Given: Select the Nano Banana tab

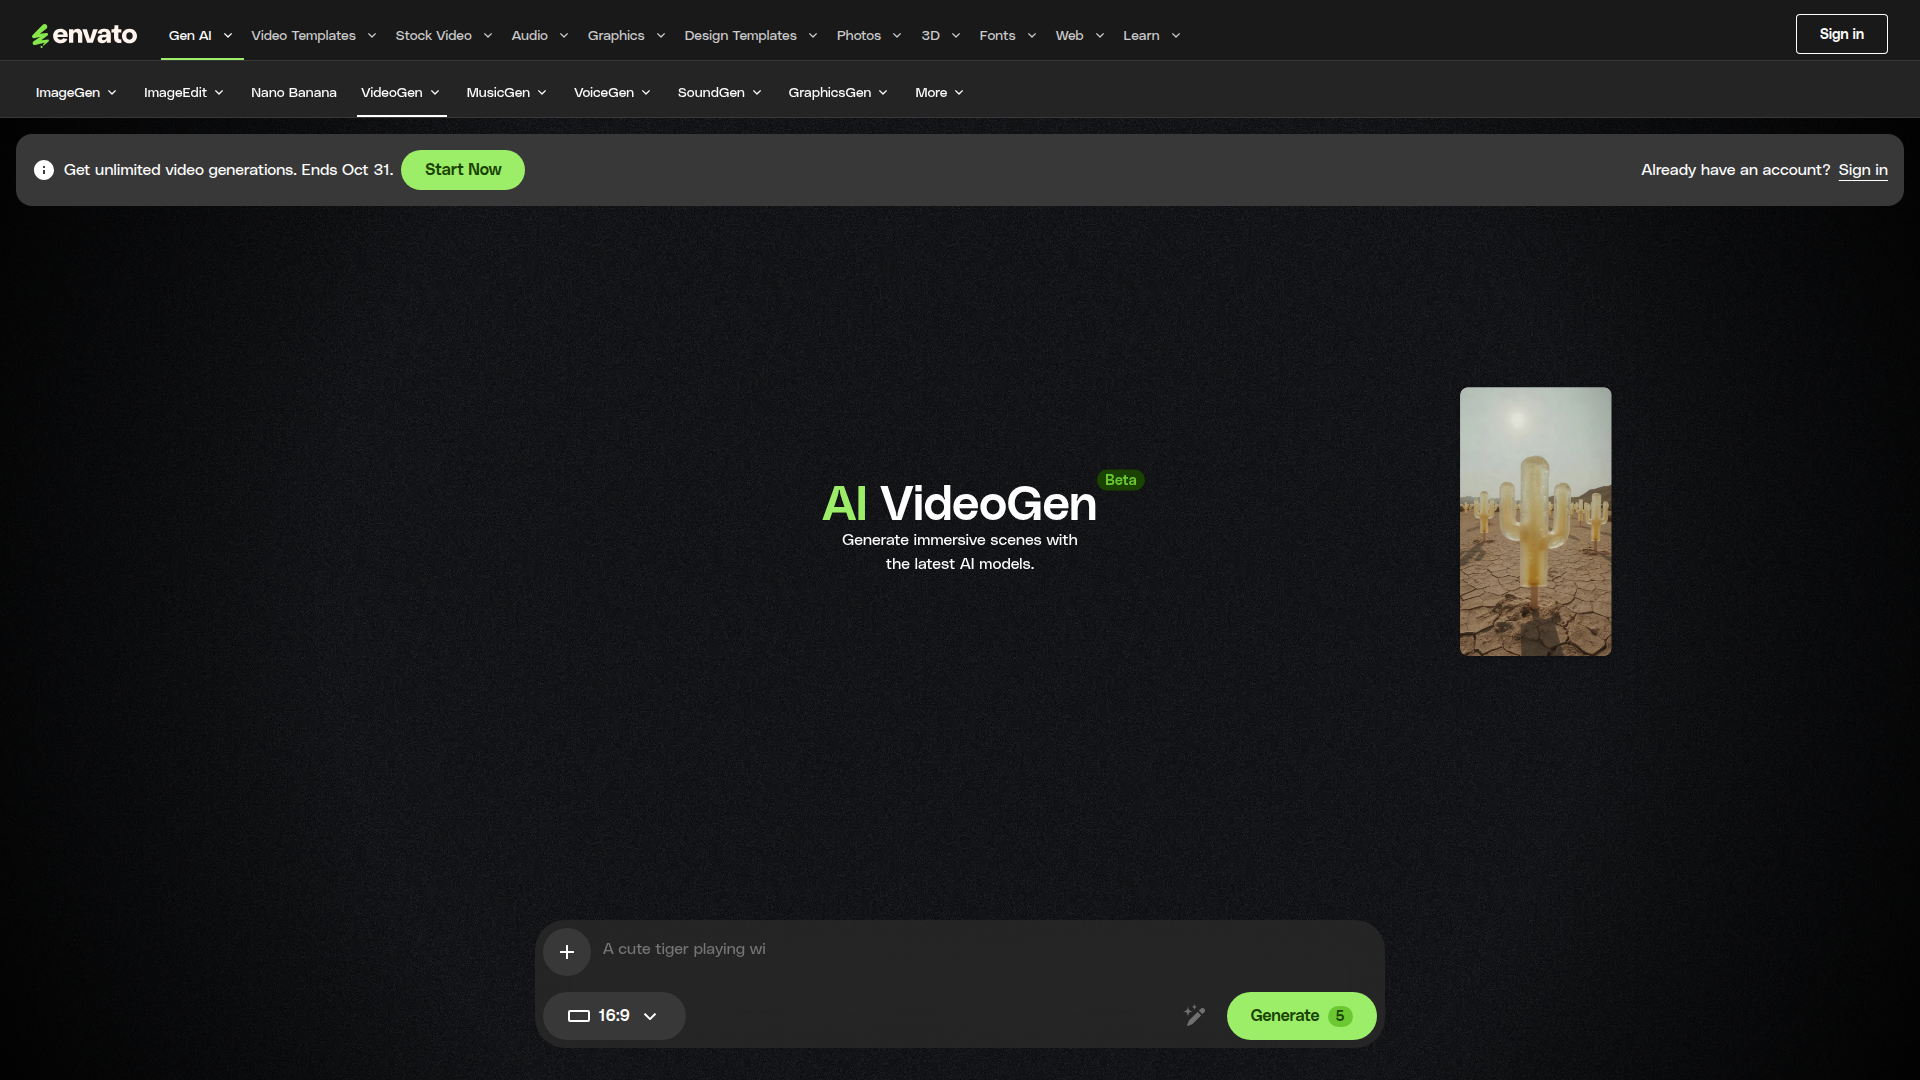Looking at the screenshot, I should tap(293, 93).
